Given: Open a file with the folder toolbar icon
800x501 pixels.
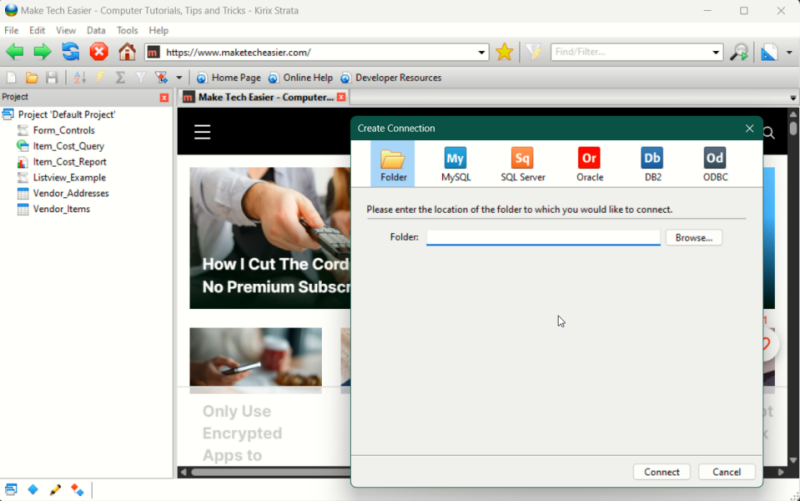Looking at the screenshot, I should 32,78.
